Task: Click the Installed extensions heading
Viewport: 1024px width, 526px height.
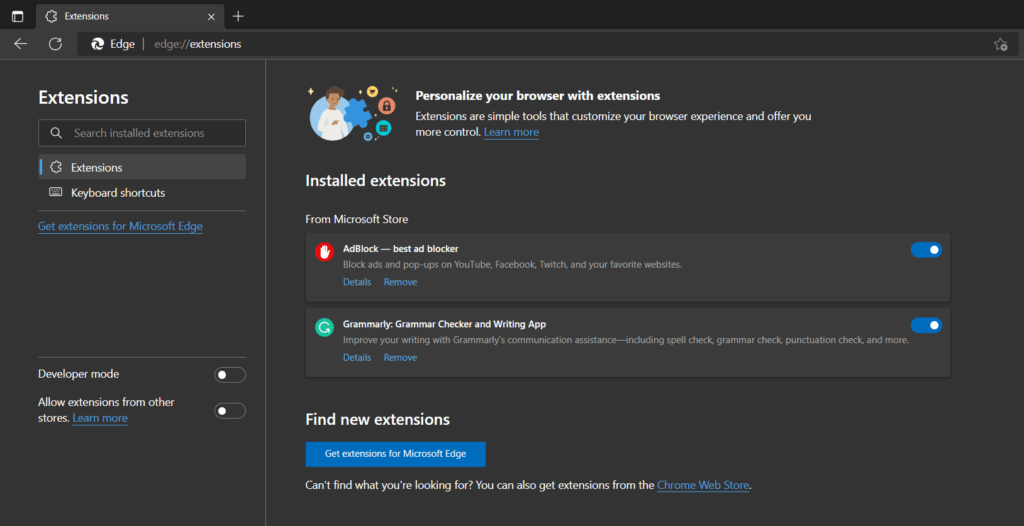Action: [376, 181]
